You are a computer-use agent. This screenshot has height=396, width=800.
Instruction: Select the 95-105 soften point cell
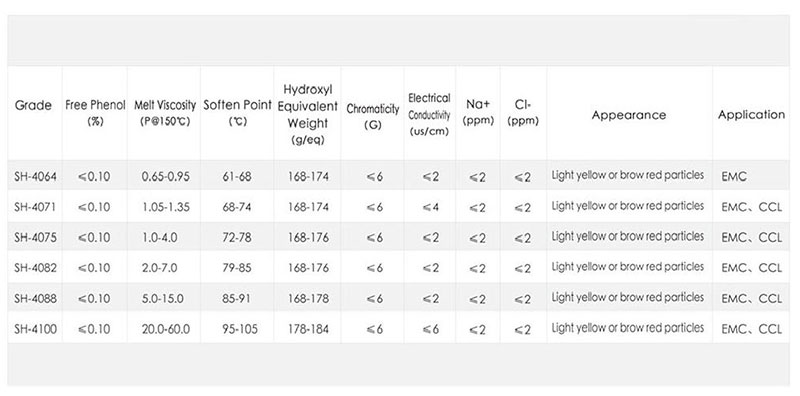(237, 330)
